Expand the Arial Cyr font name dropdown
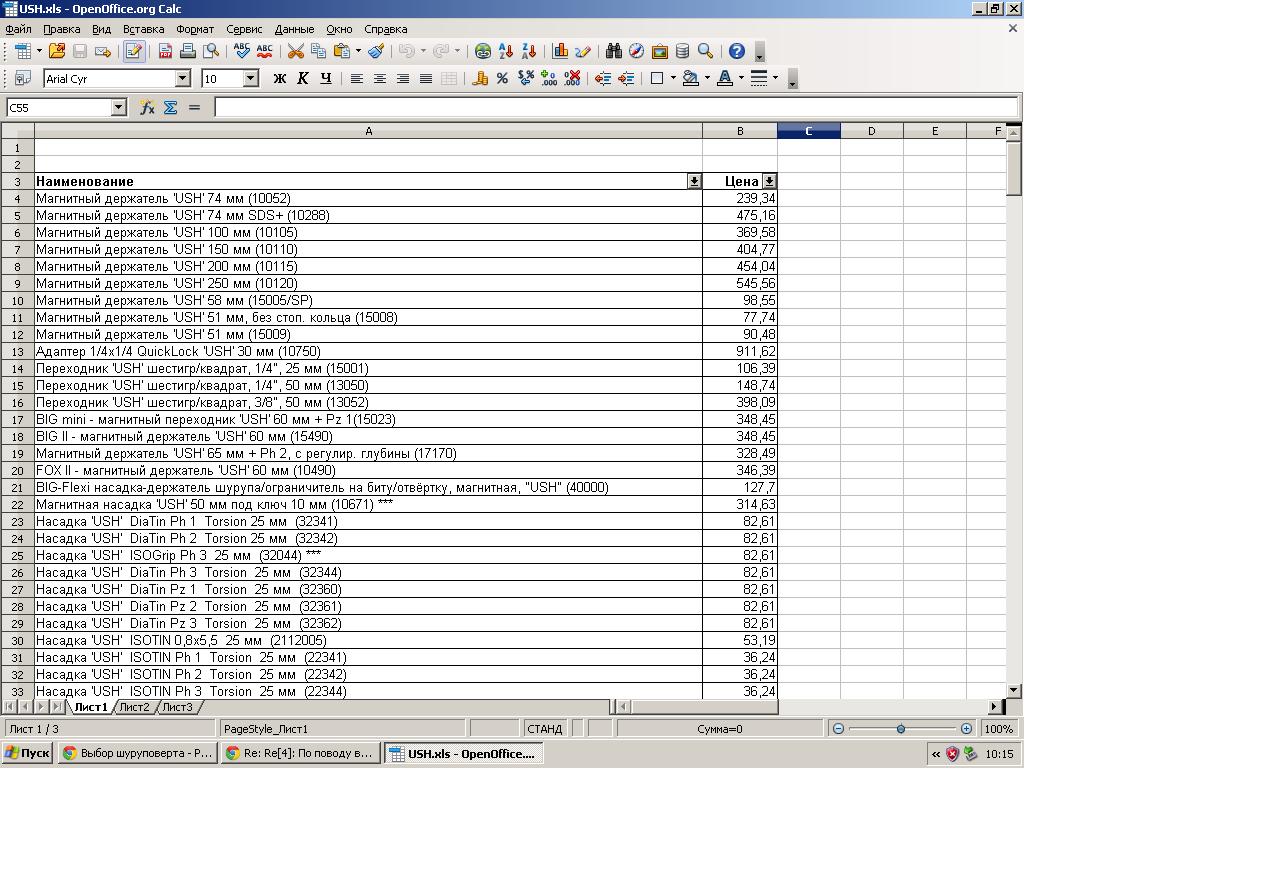The image size is (1275, 878). [x=183, y=78]
